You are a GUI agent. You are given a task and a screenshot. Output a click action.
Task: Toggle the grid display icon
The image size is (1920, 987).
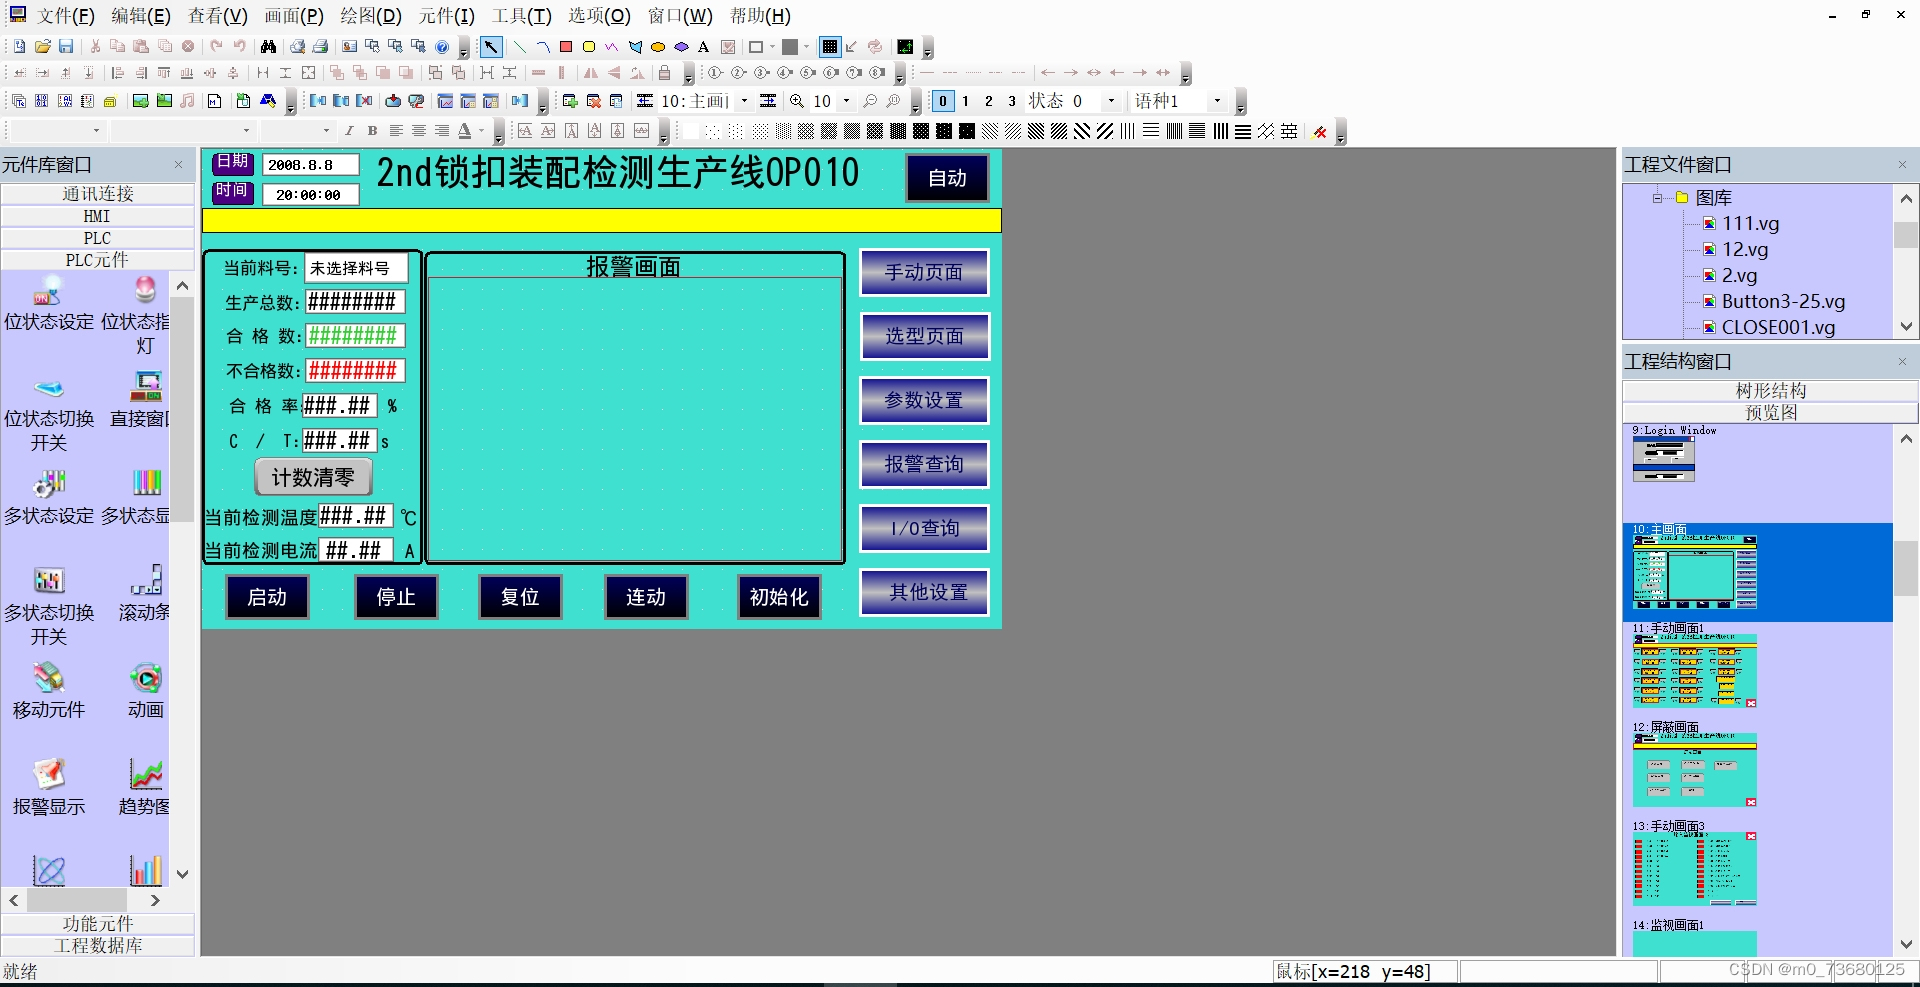(x=830, y=47)
